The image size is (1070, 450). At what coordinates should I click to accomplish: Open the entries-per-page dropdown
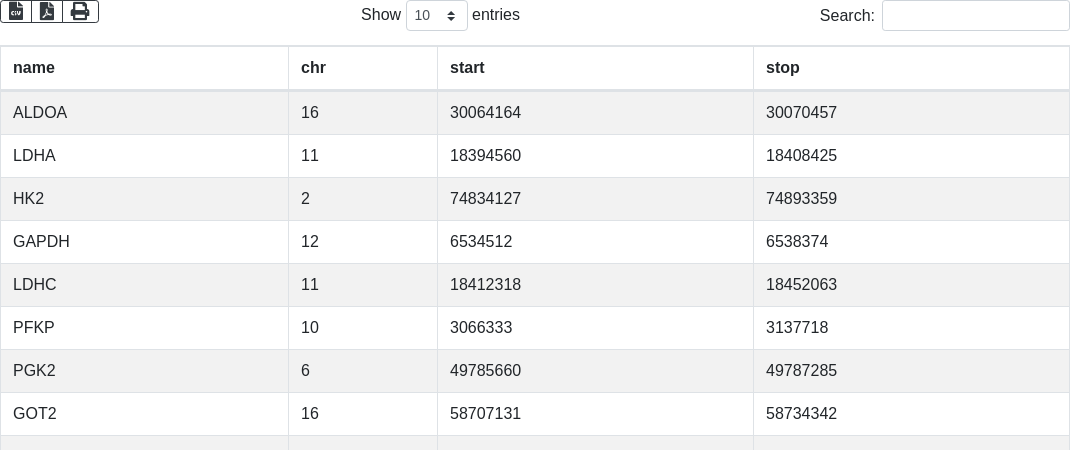tap(437, 15)
